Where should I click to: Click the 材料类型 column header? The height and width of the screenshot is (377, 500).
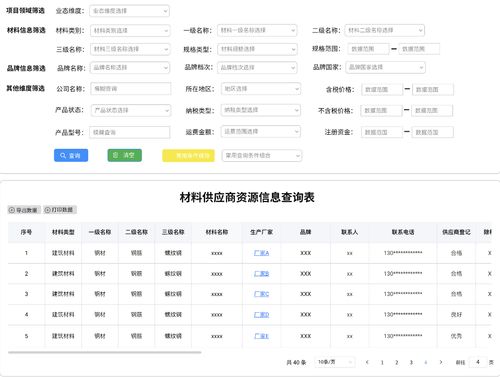(x=63, y=232)
